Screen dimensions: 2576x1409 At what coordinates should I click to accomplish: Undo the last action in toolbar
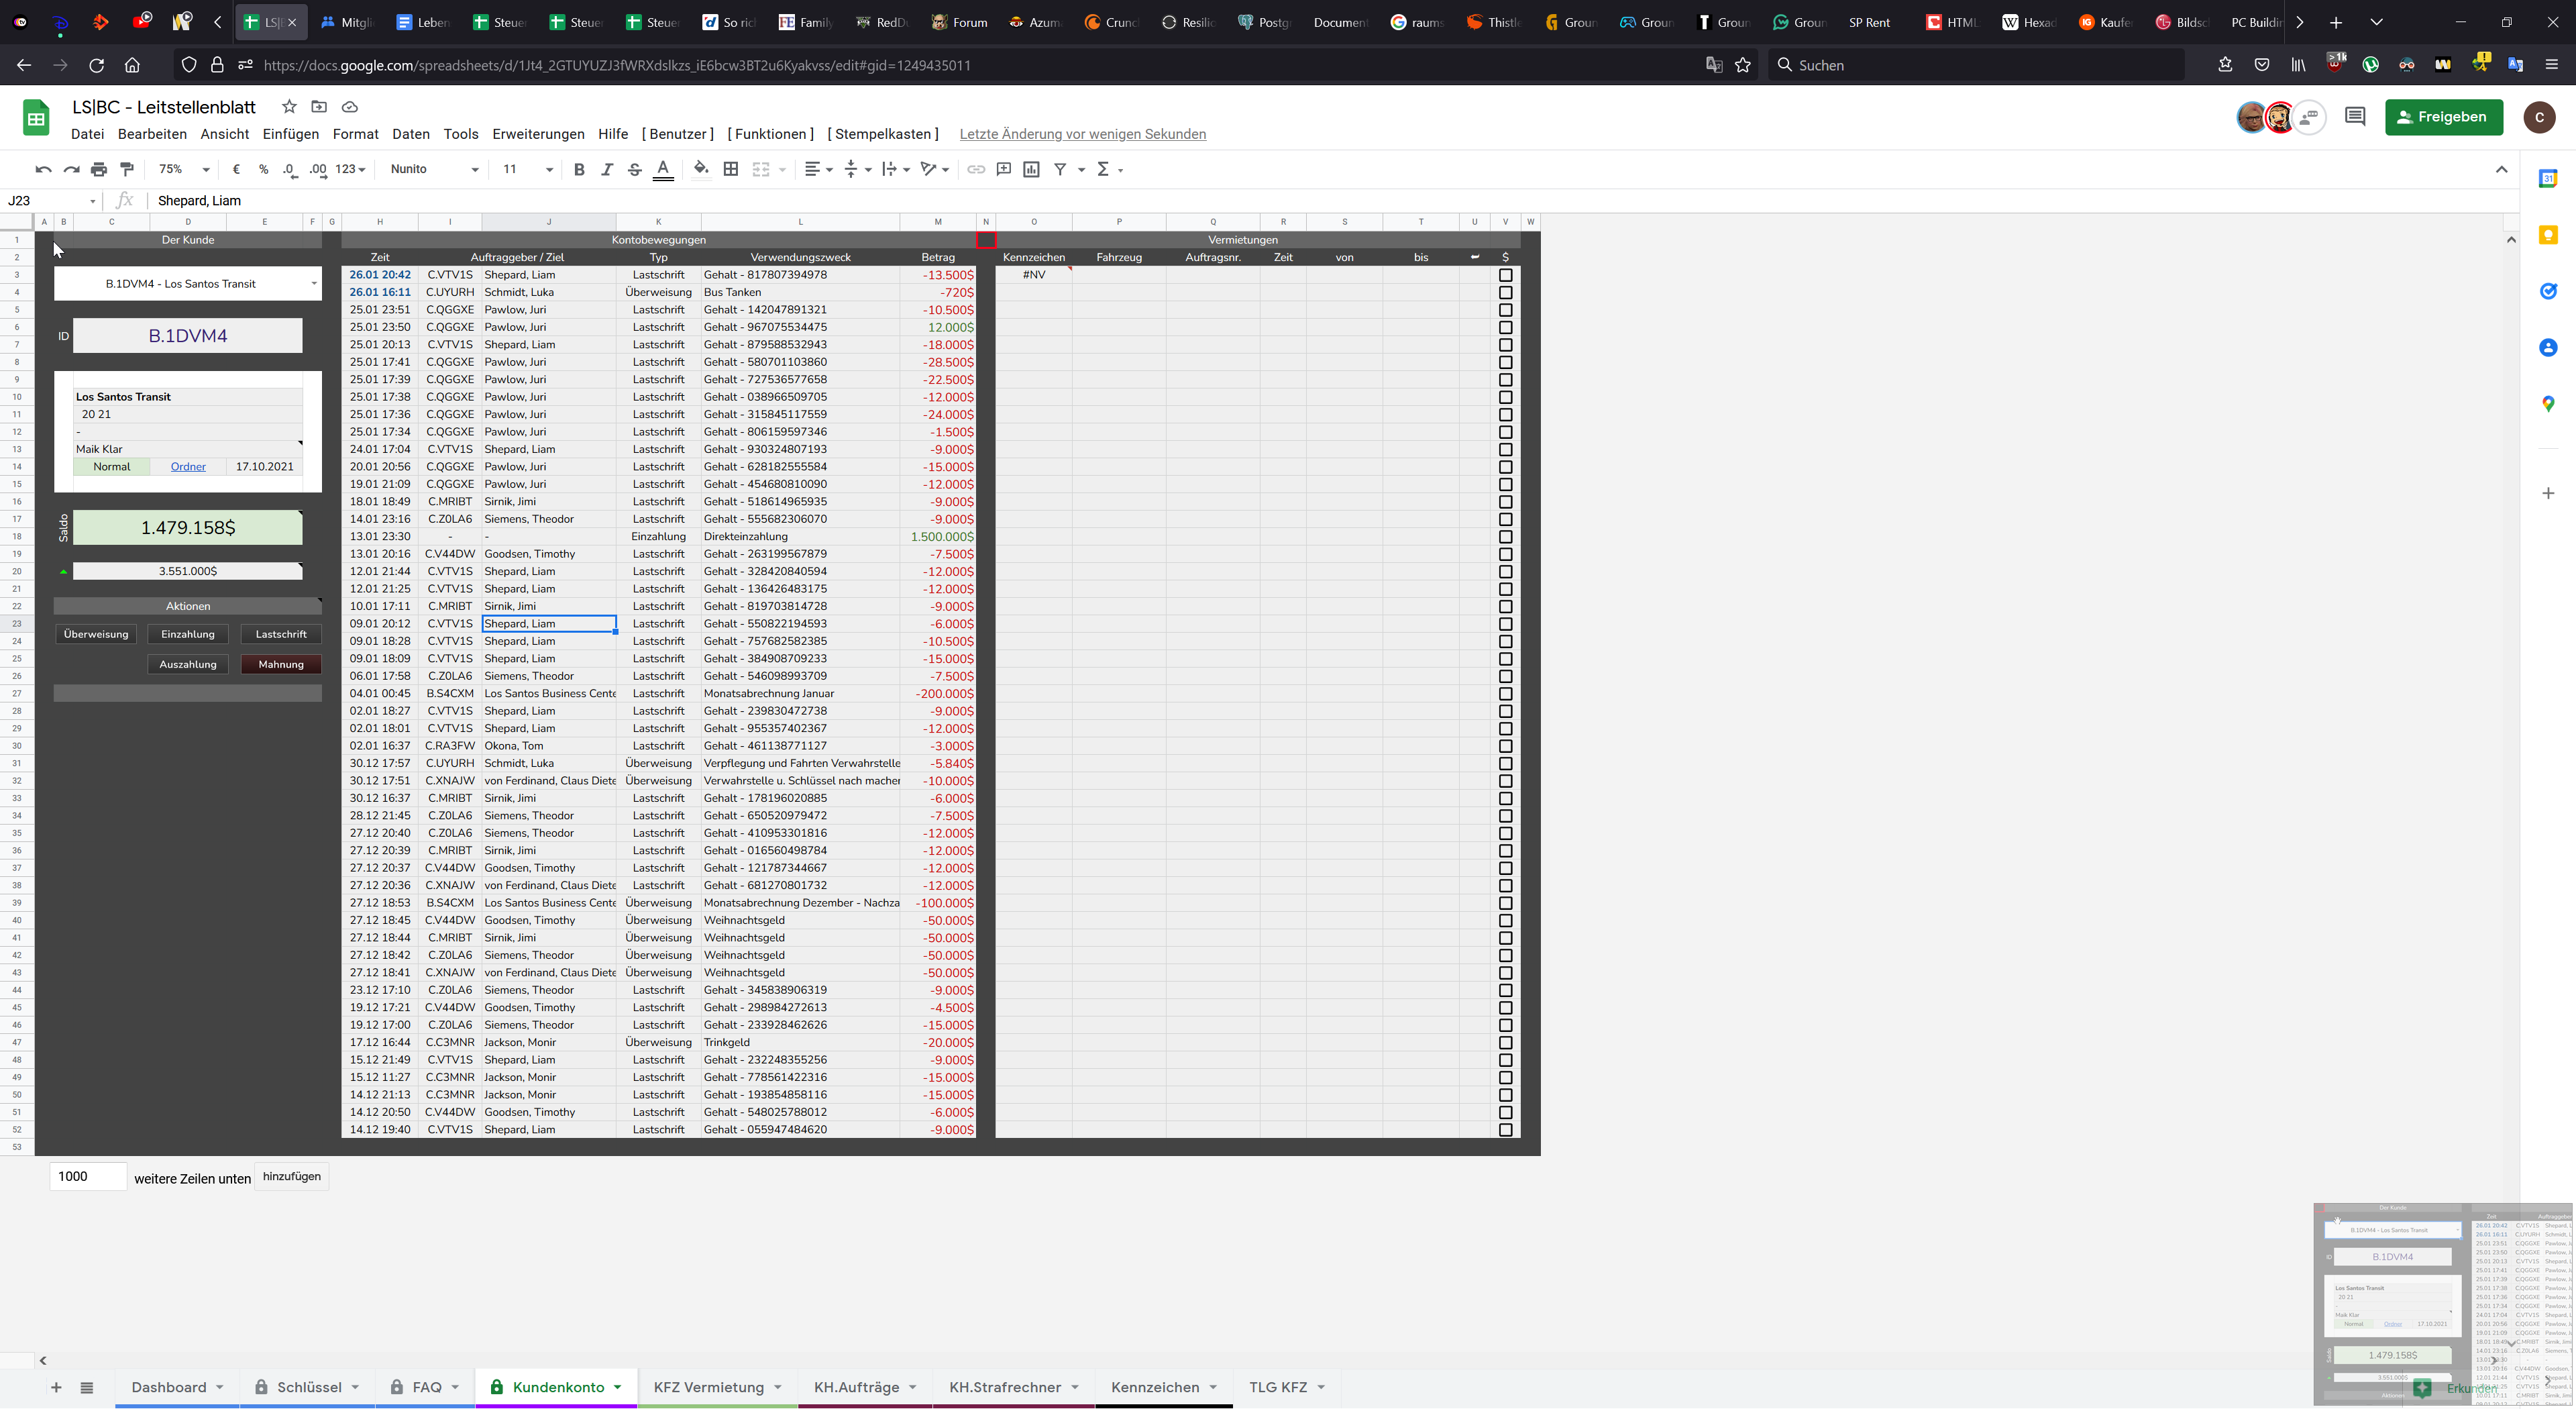point(43,169)
